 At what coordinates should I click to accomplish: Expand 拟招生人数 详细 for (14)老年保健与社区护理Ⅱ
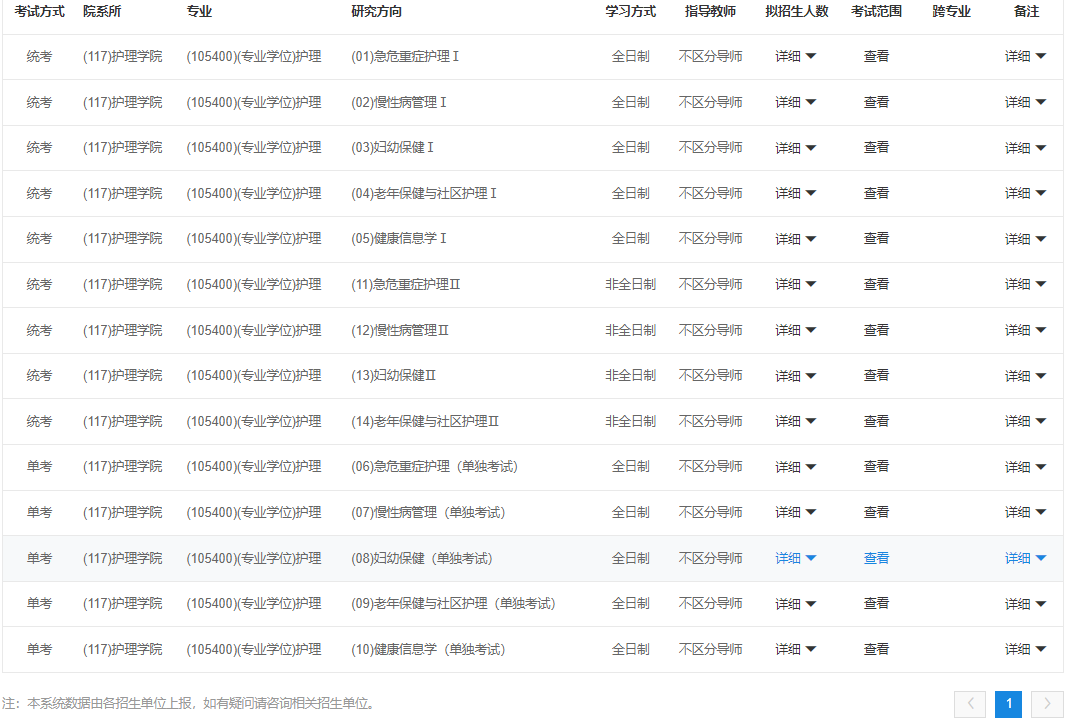pyautogui.click(x=795, y=421)
